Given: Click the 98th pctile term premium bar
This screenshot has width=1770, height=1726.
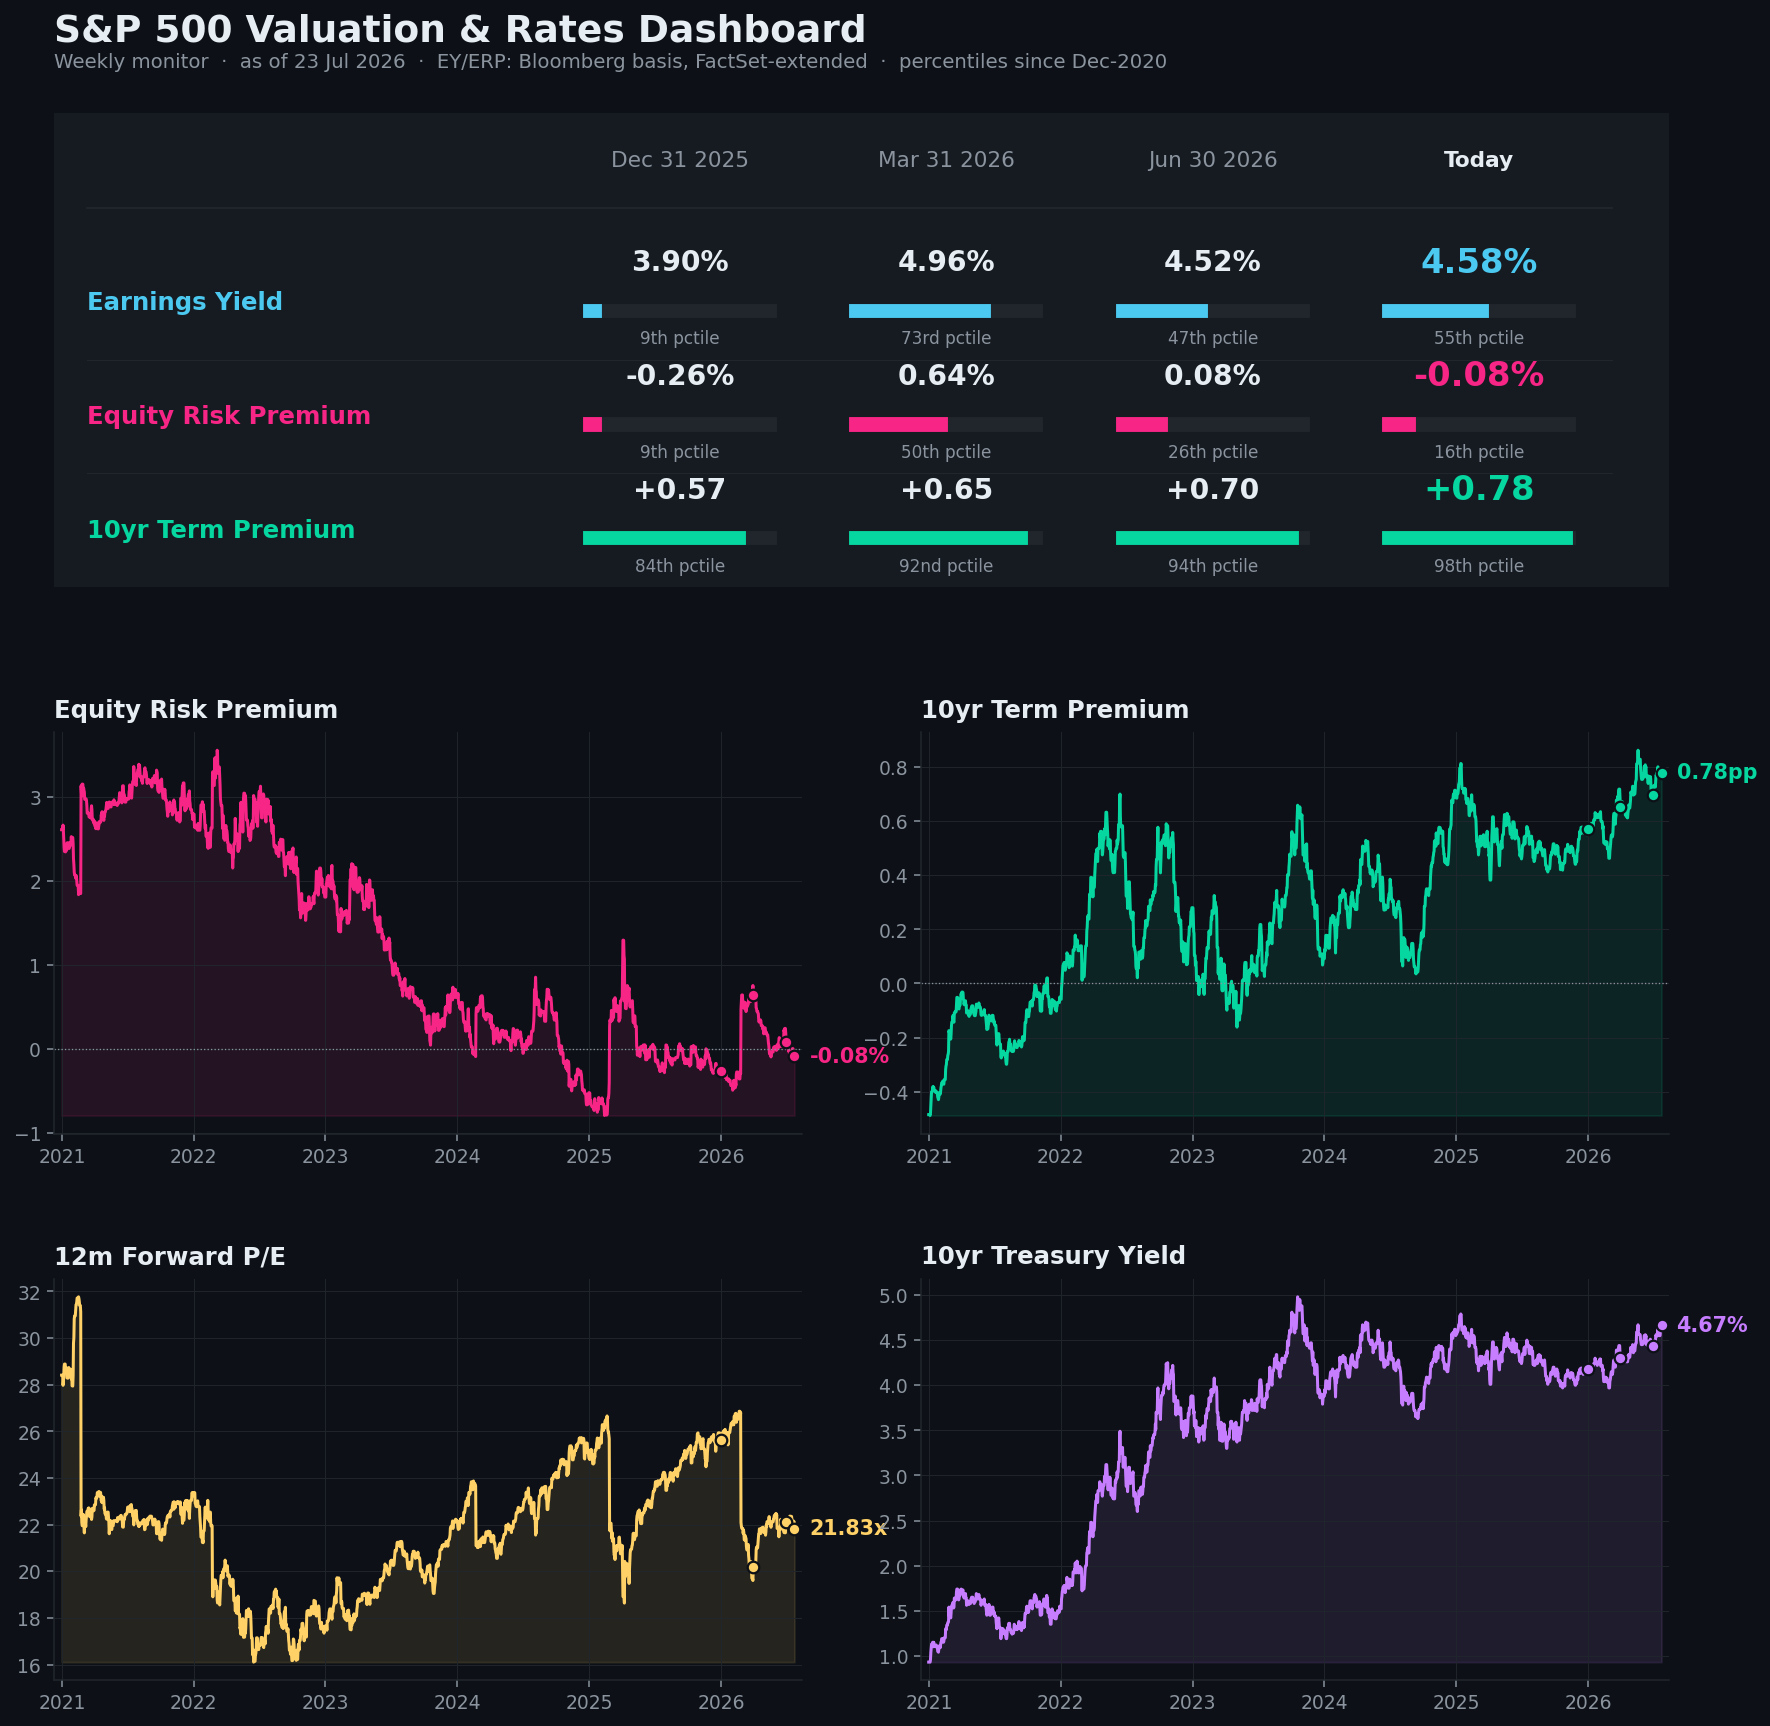Looking at the screenshot, I should tap(1479, 538).
